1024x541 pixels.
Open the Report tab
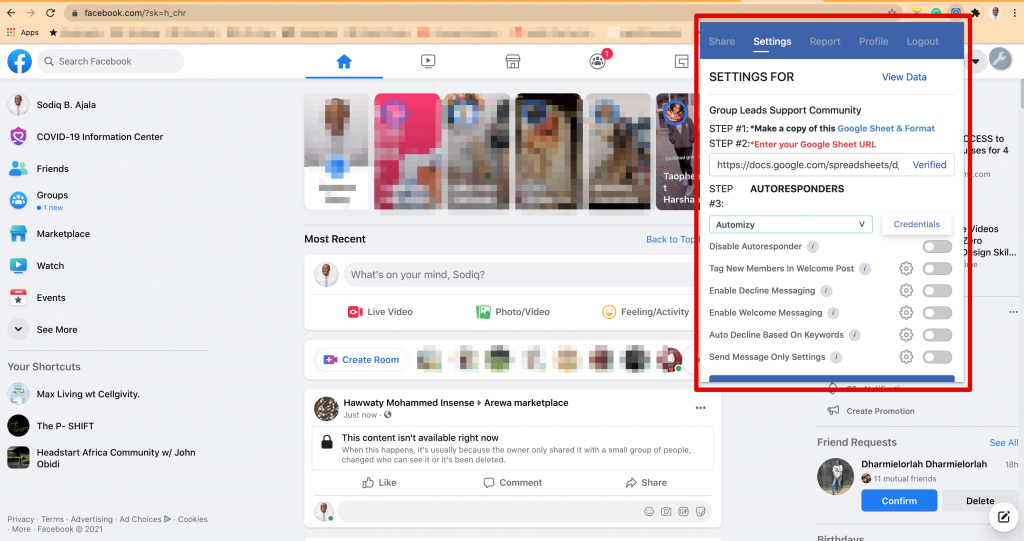pyautogui.click(x=825, y=41)
